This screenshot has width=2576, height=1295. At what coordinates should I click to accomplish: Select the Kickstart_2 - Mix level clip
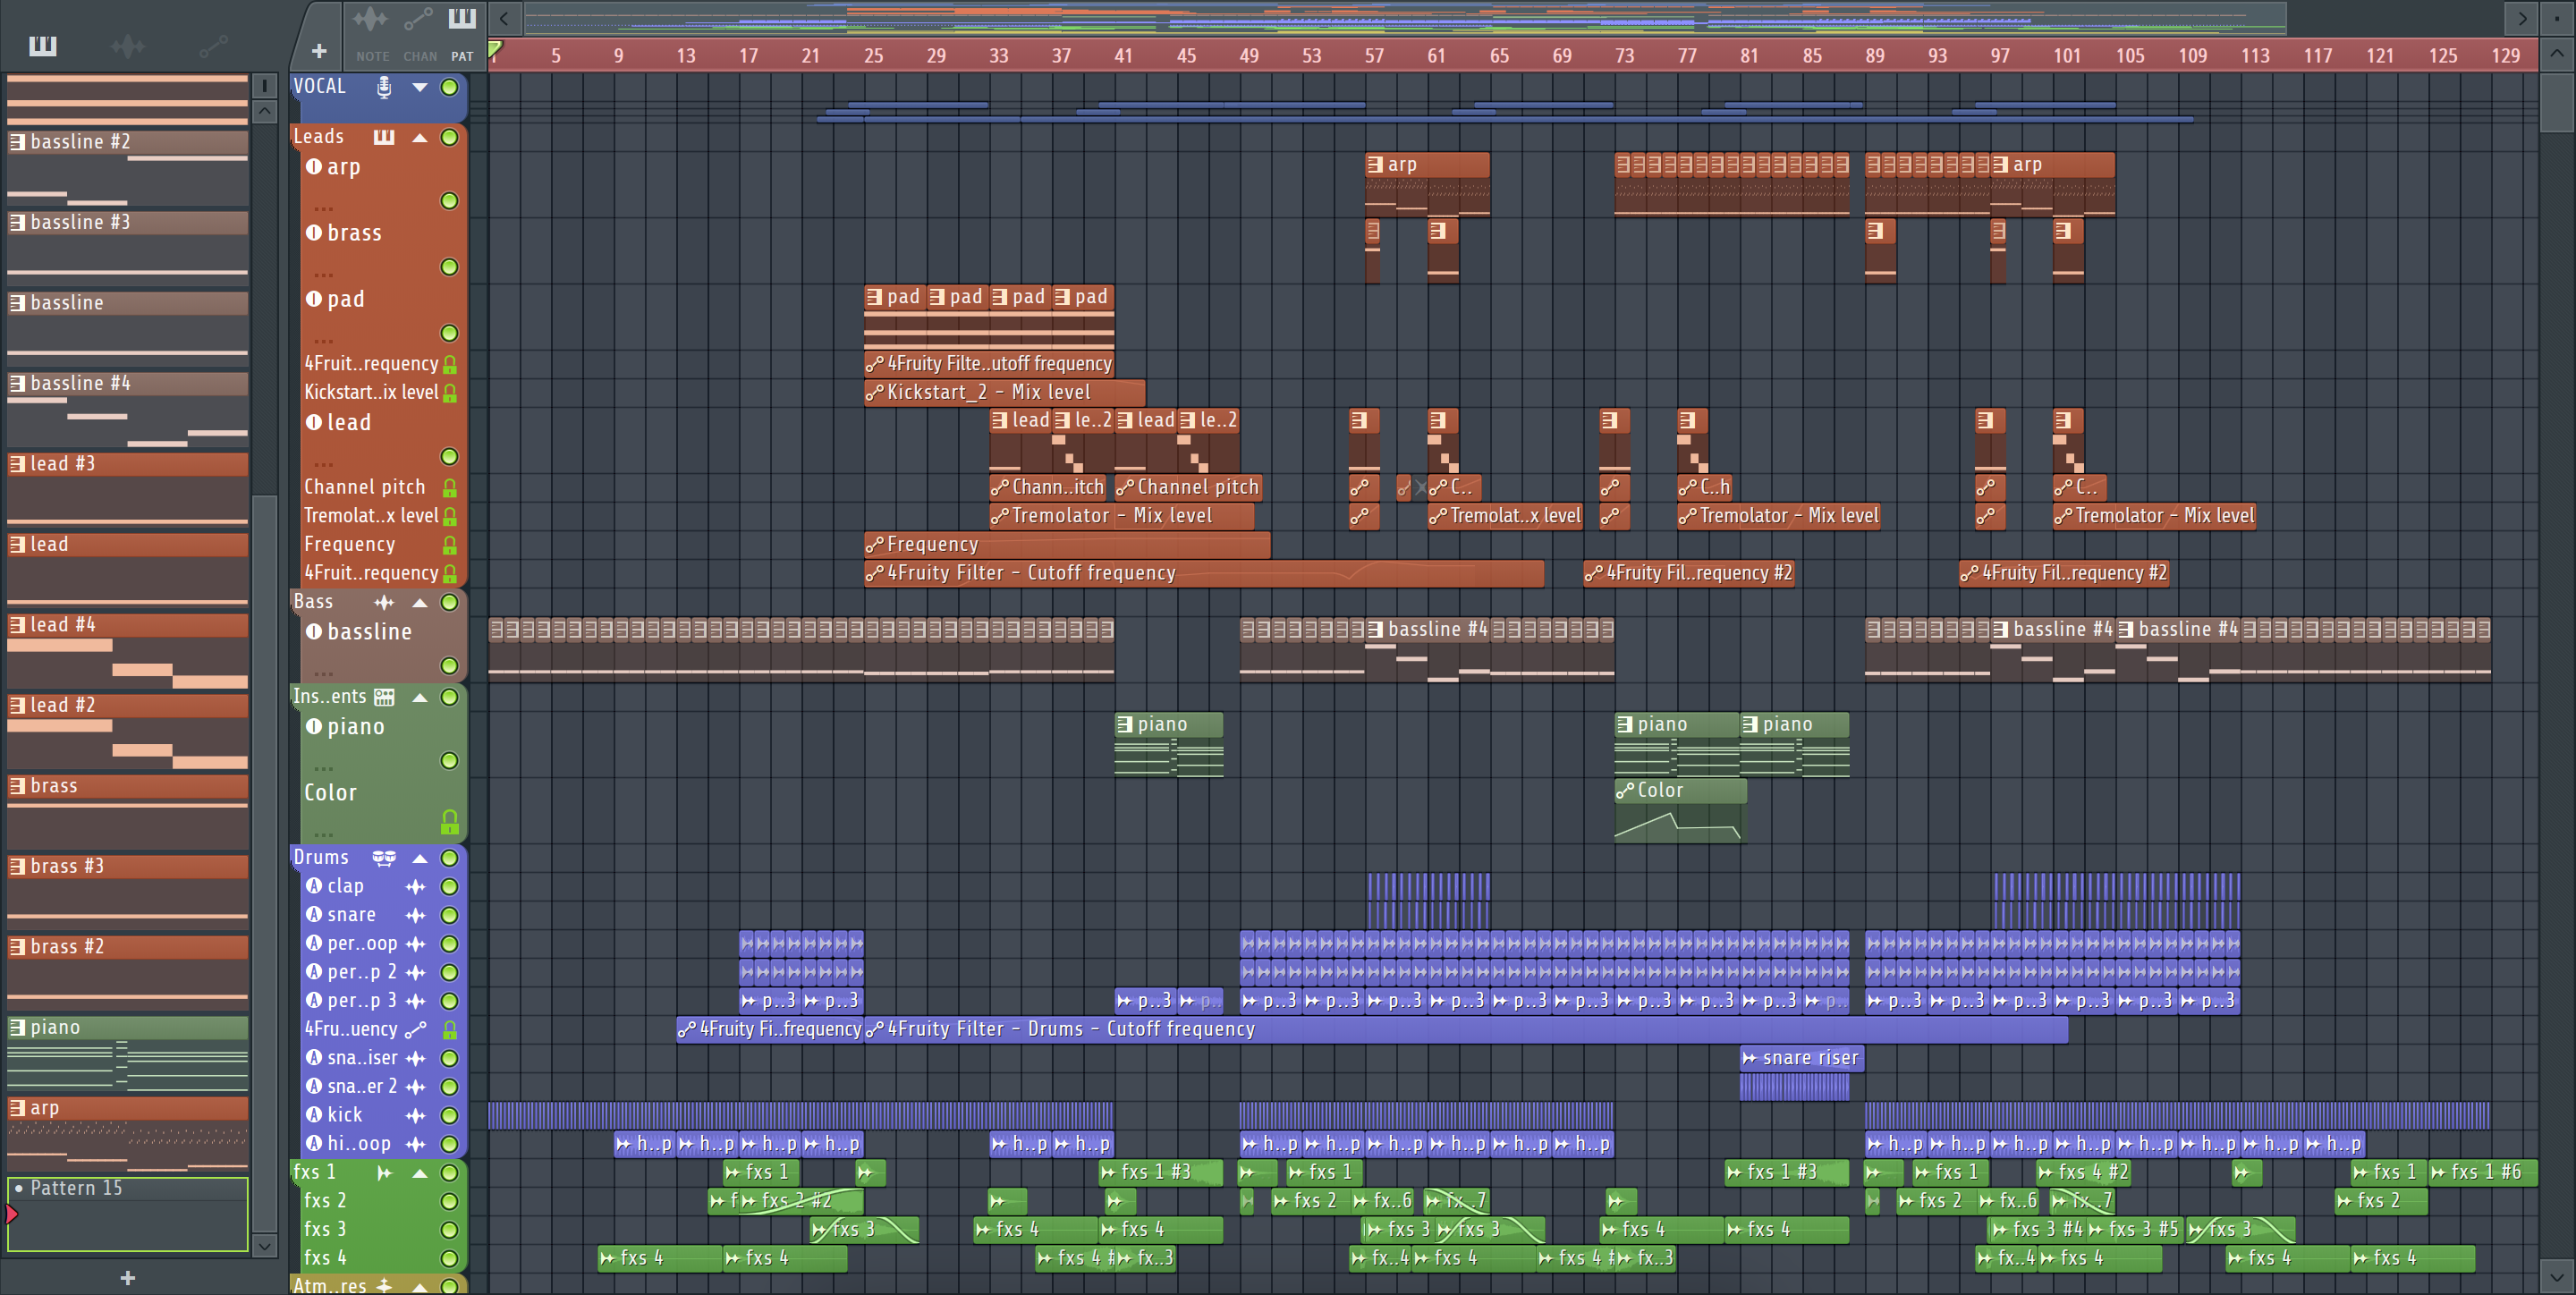(1004, 393)
